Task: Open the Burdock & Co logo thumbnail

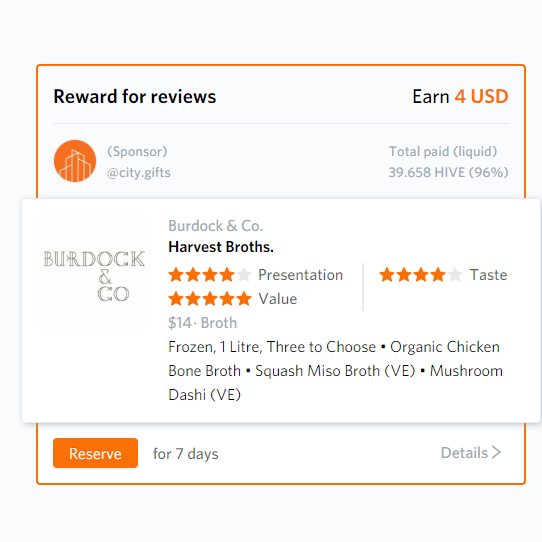Action: (94, 273)
